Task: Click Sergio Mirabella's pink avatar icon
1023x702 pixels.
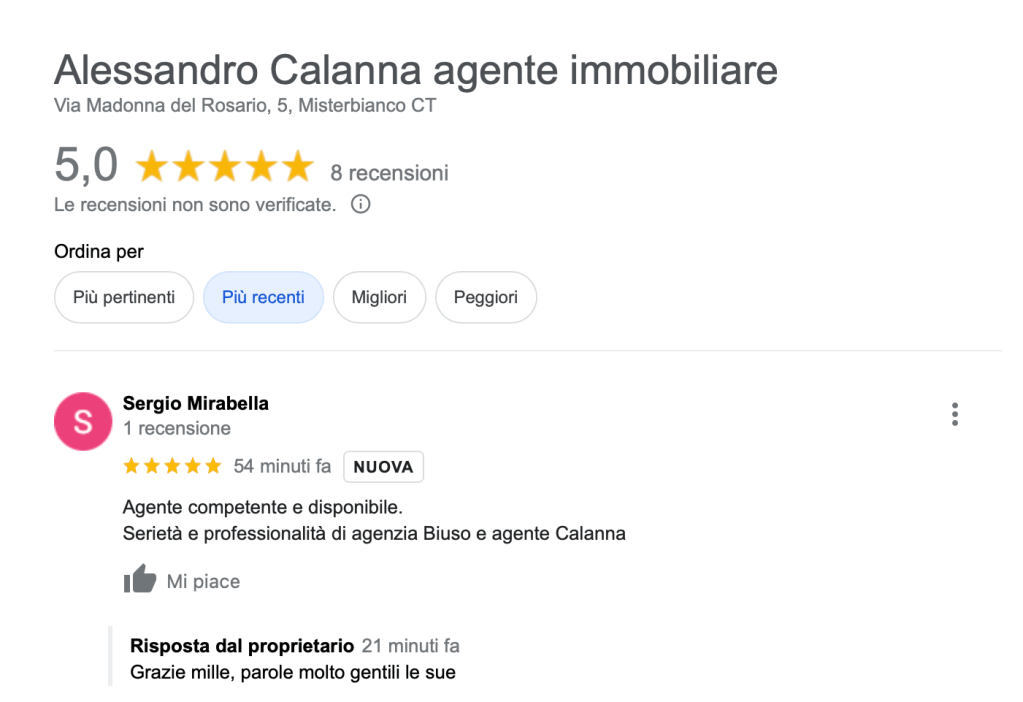Action: pyautogui.click(x=82, y=421)
